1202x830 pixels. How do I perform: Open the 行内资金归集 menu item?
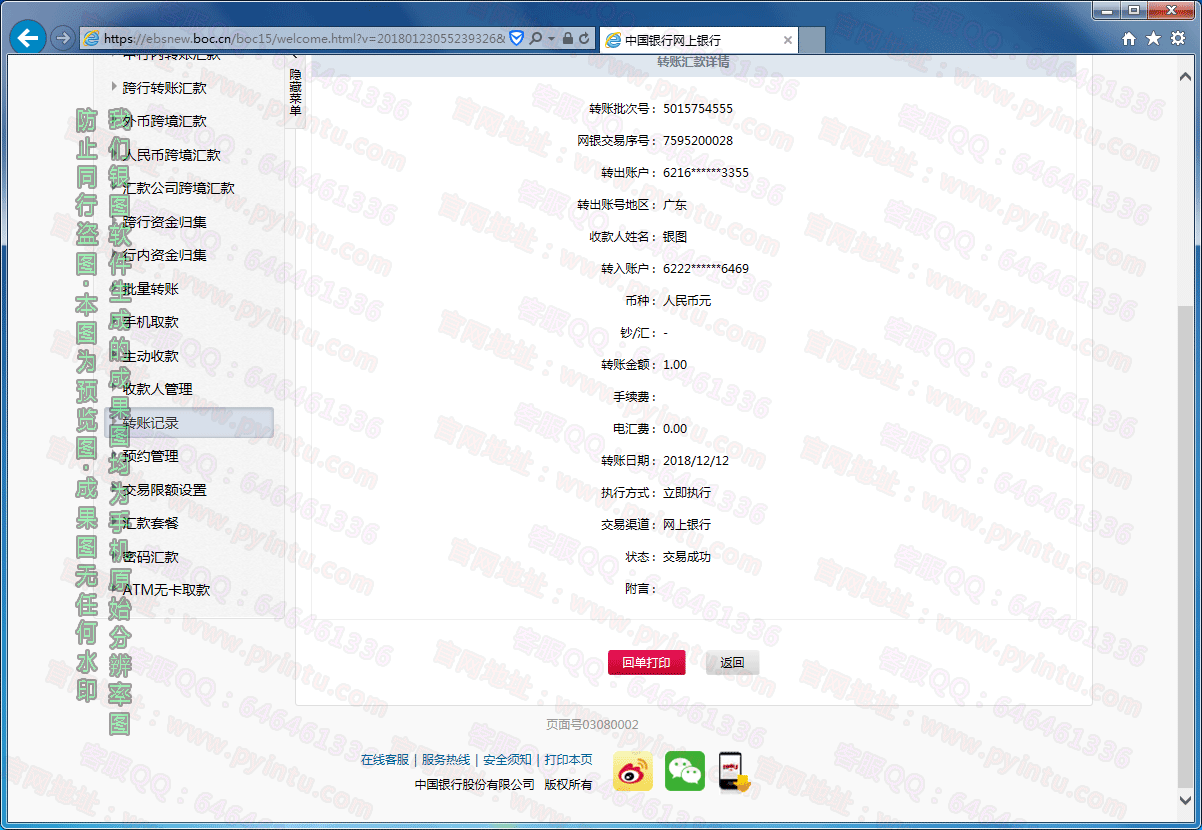point(165,255)
